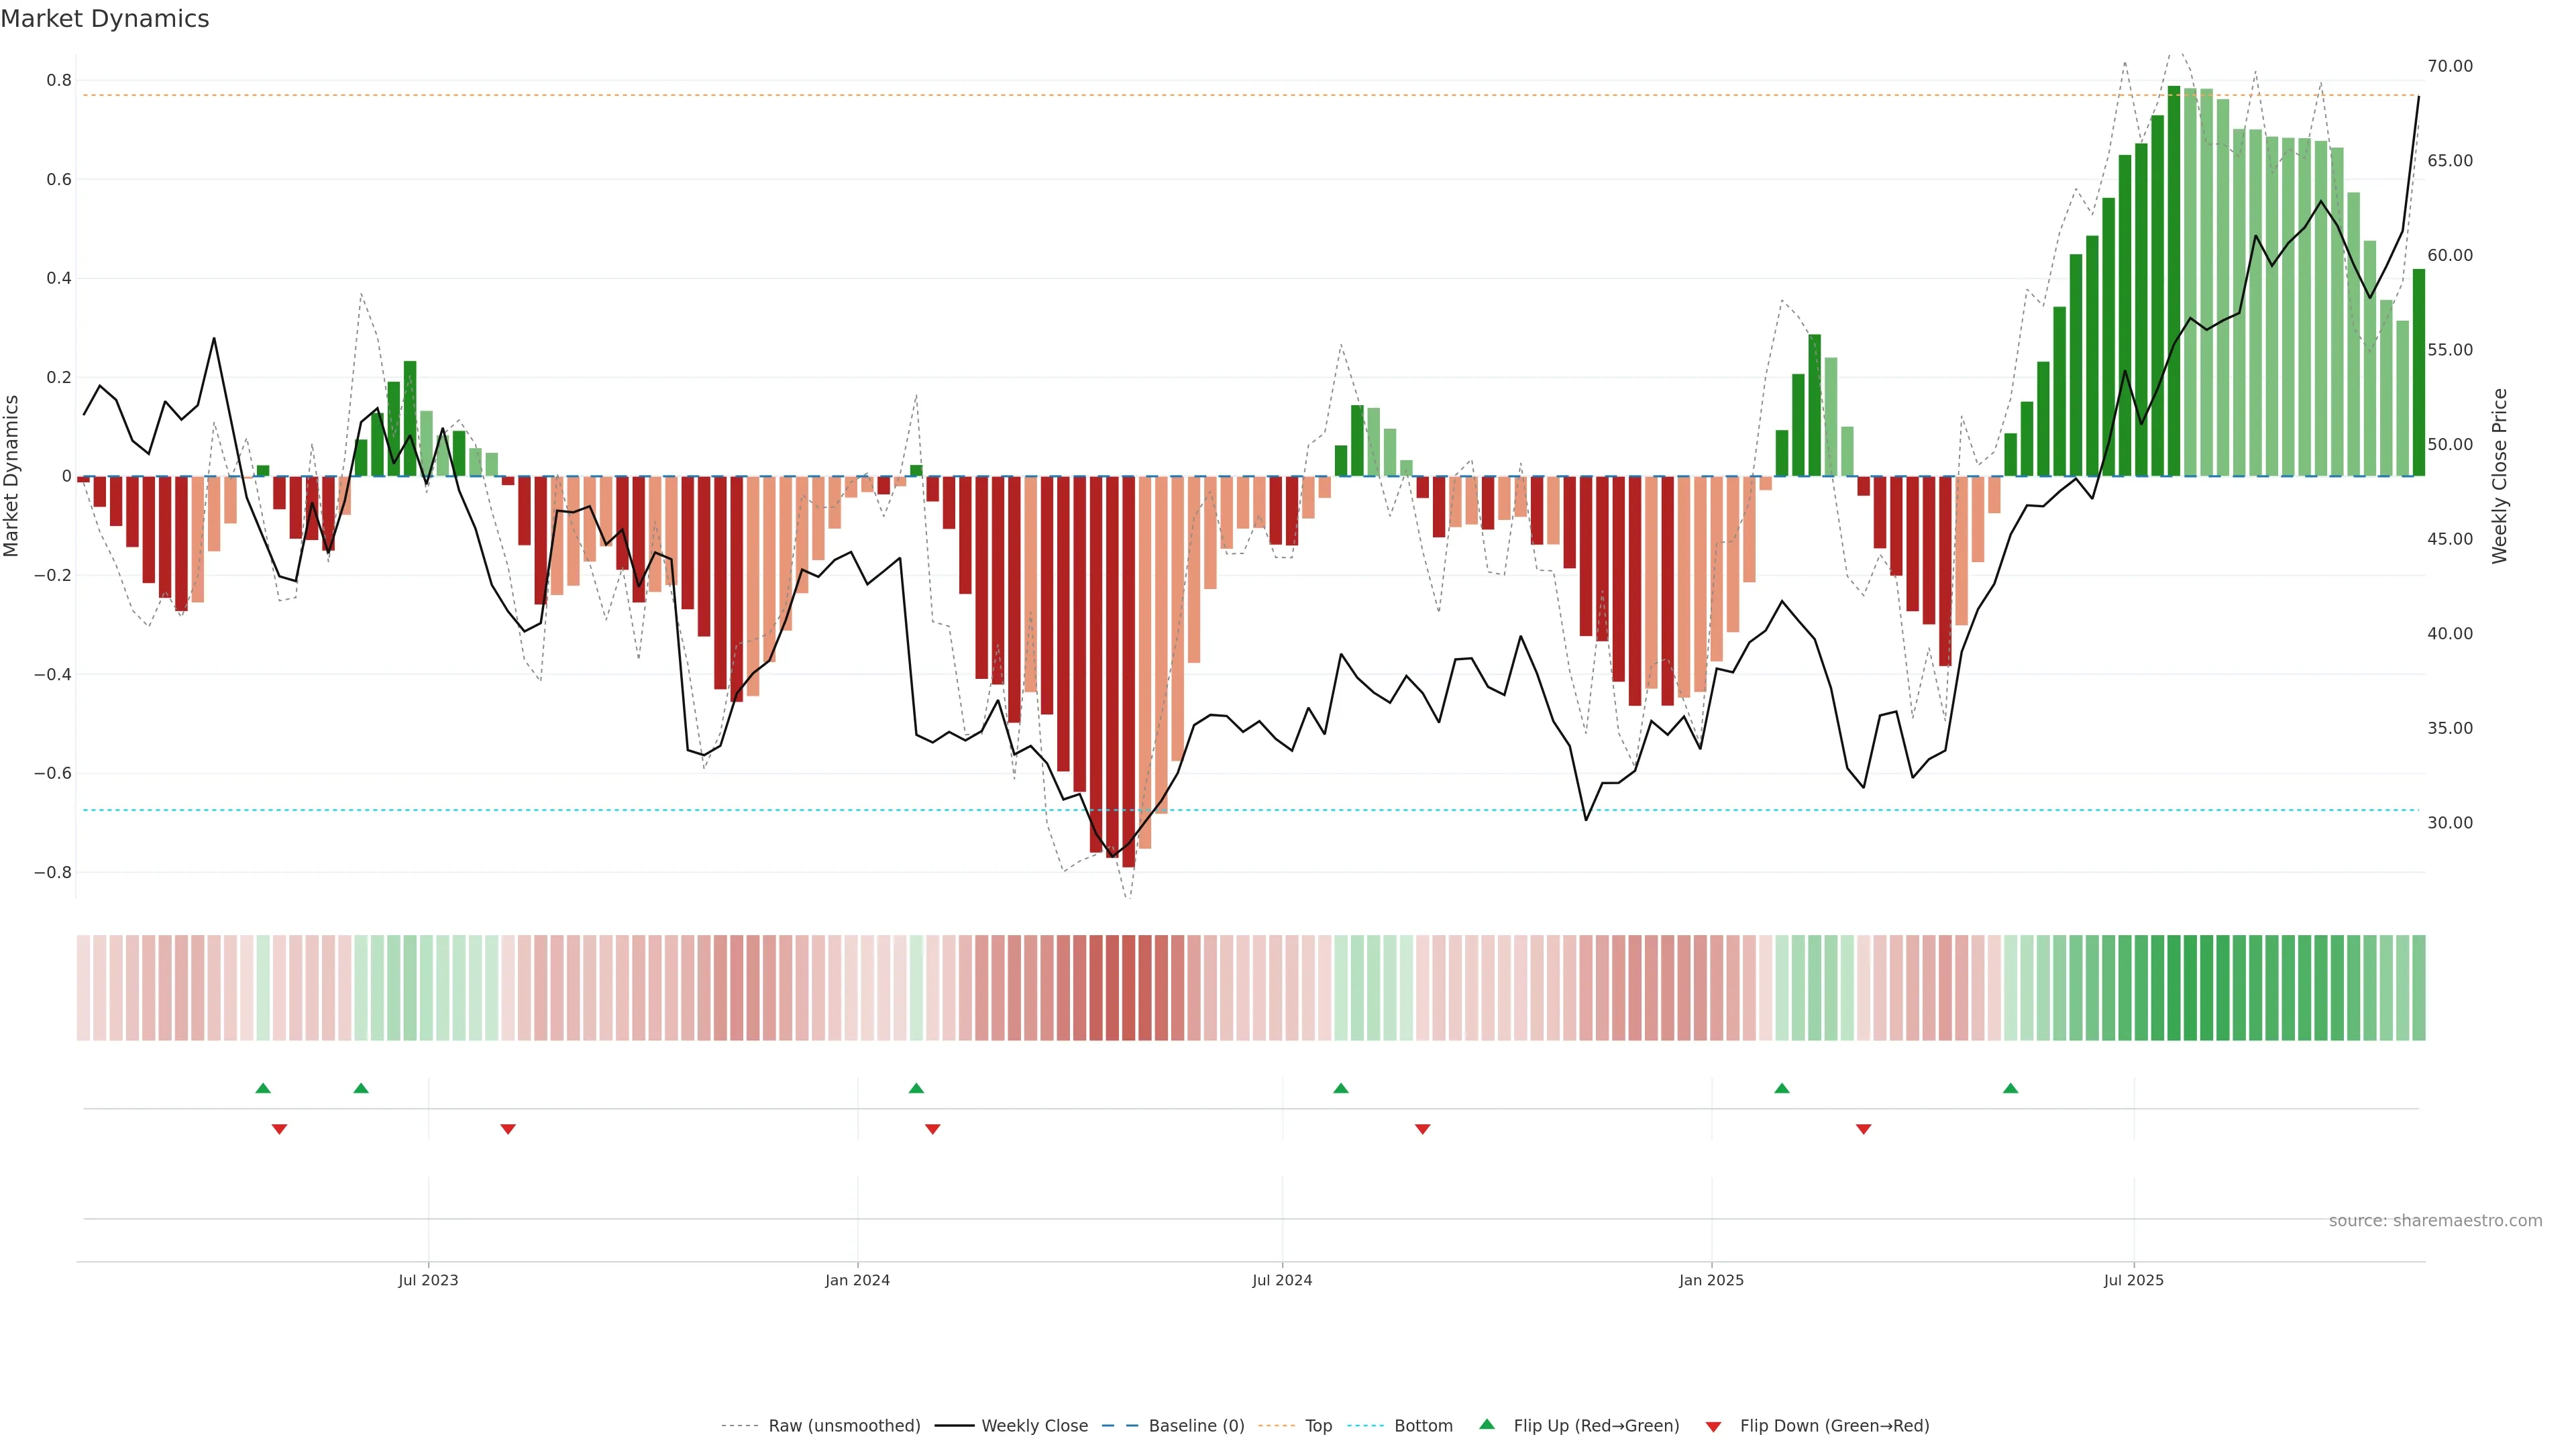Click the rightmost red flip-down triangle marker
The width and height of the screenshot is (2576, 1449).
coord(1863,1129)
